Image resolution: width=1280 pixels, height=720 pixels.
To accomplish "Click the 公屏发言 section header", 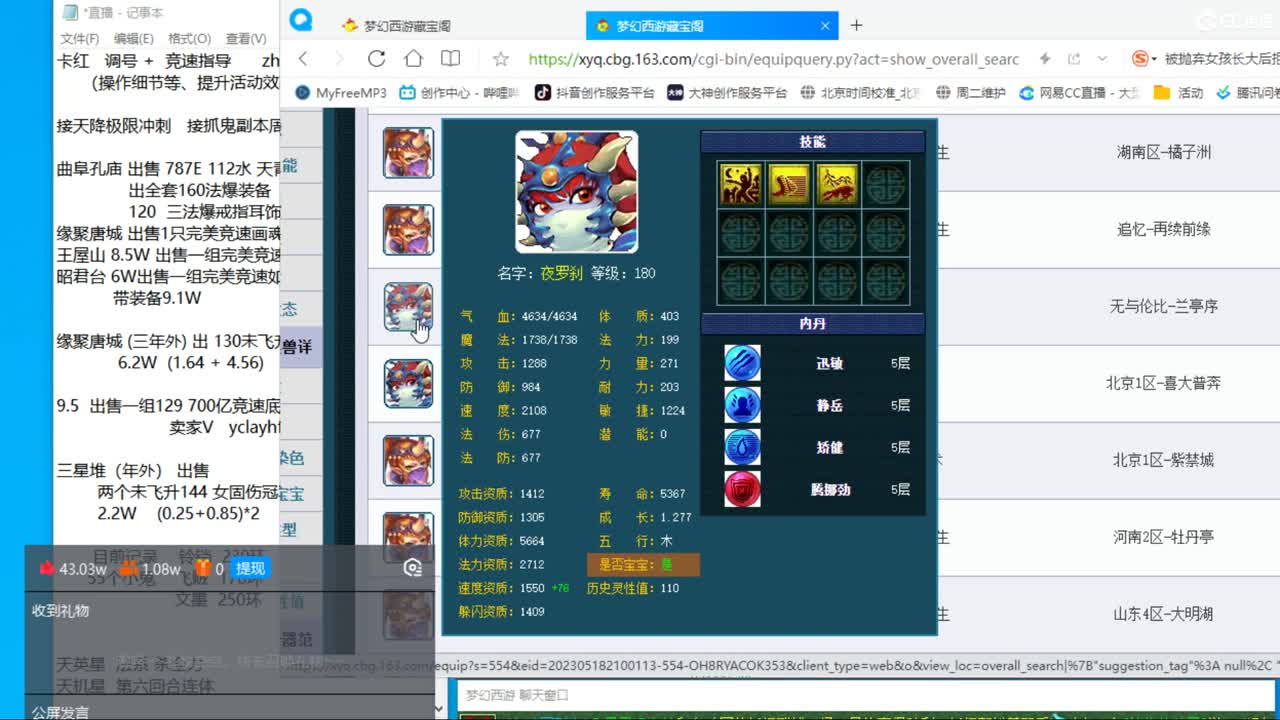I will click(x=60, y=712).
